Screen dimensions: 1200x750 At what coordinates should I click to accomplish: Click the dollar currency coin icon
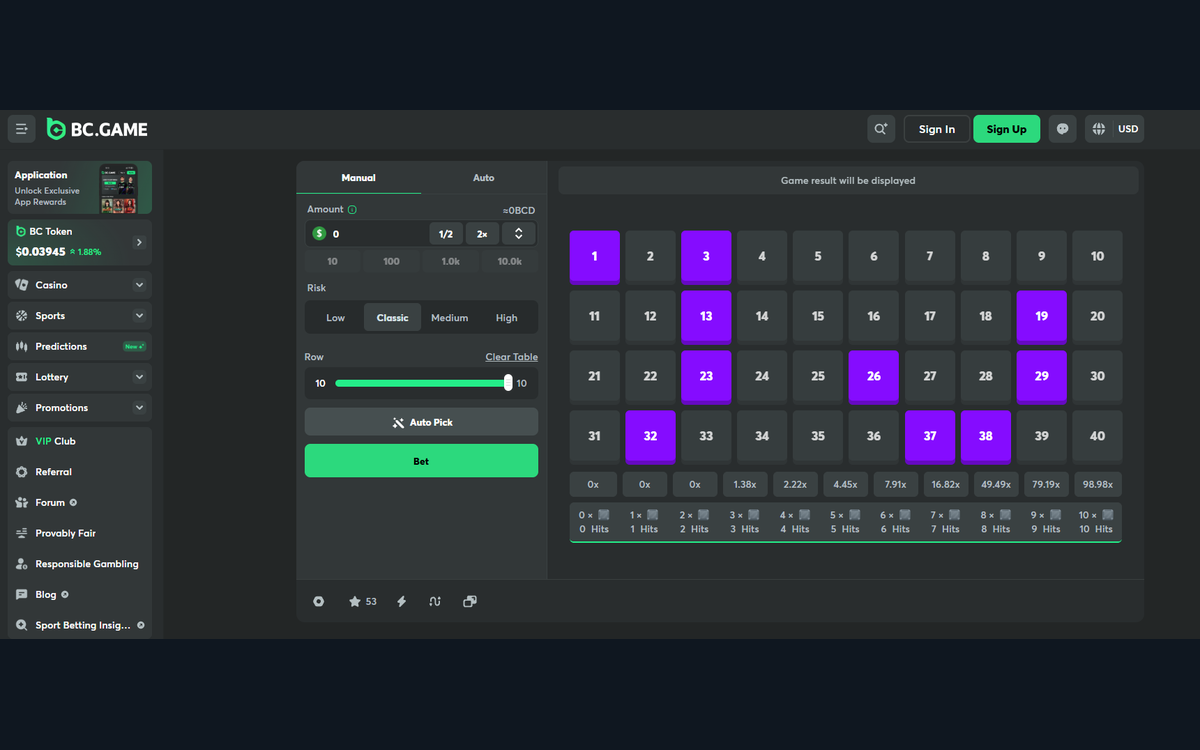tap(320, 233)
